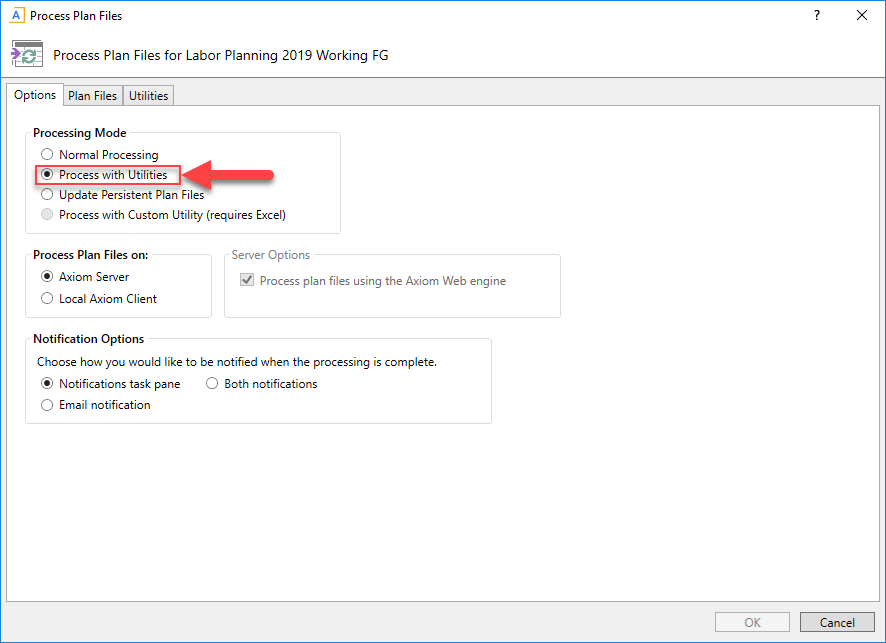The image size is (886, 643).
Task: Click the OK button
Action: [752, 622]
